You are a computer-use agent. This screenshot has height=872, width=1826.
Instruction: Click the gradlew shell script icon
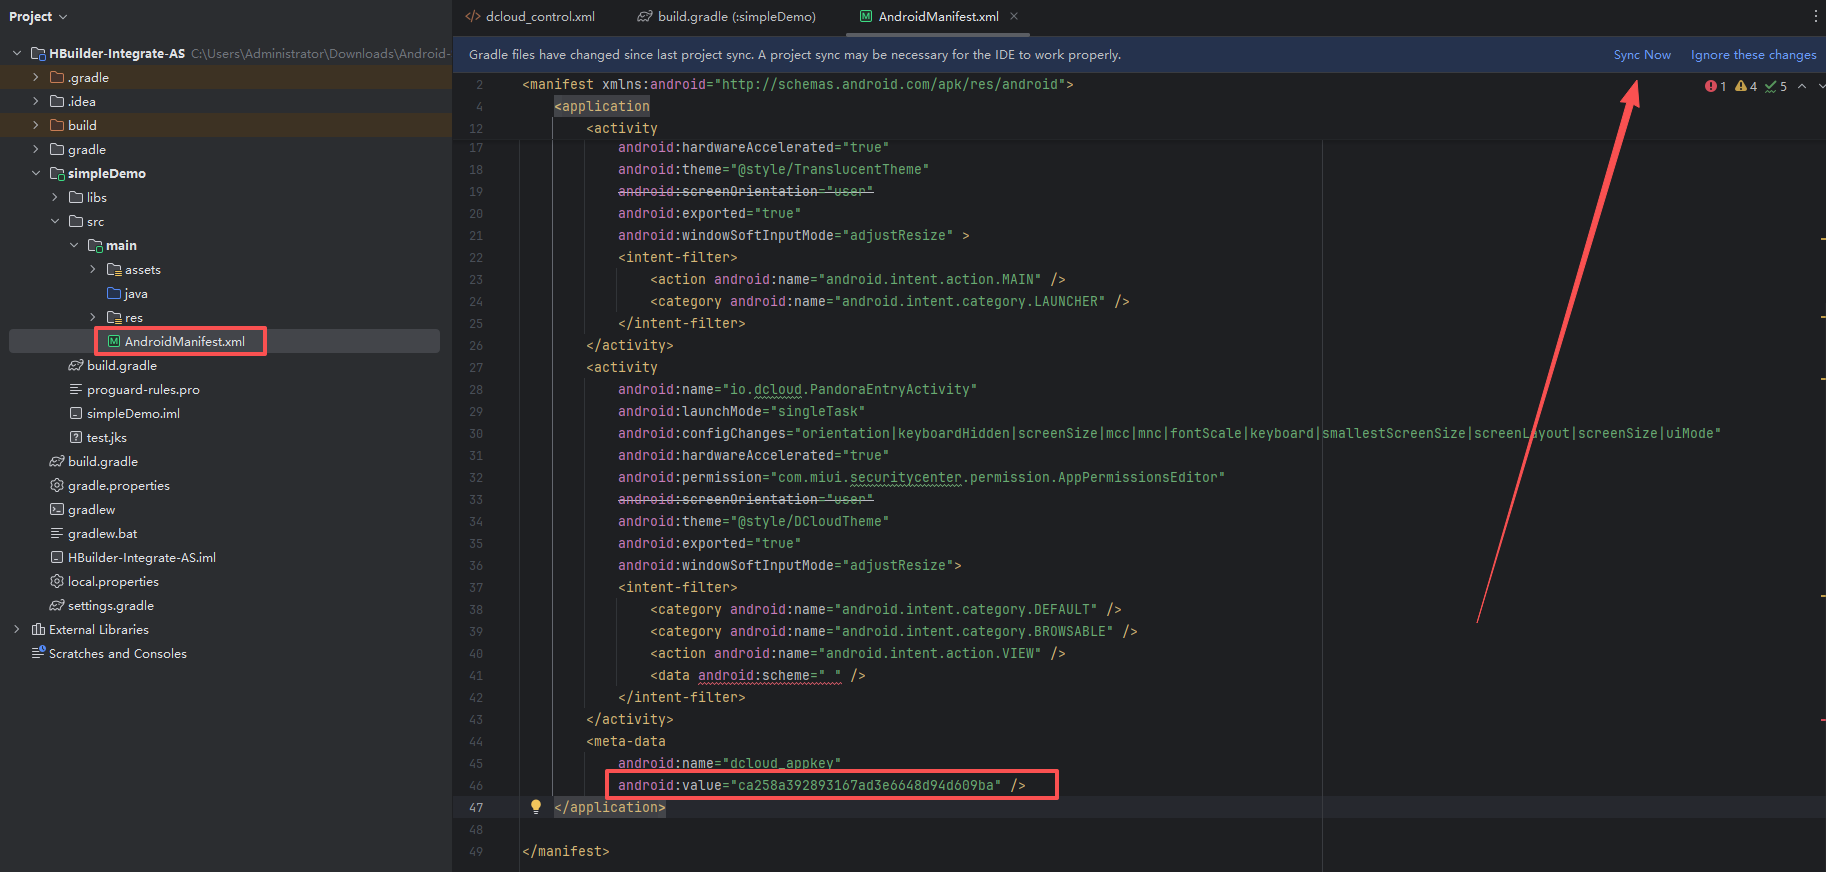tap(57, 509)
